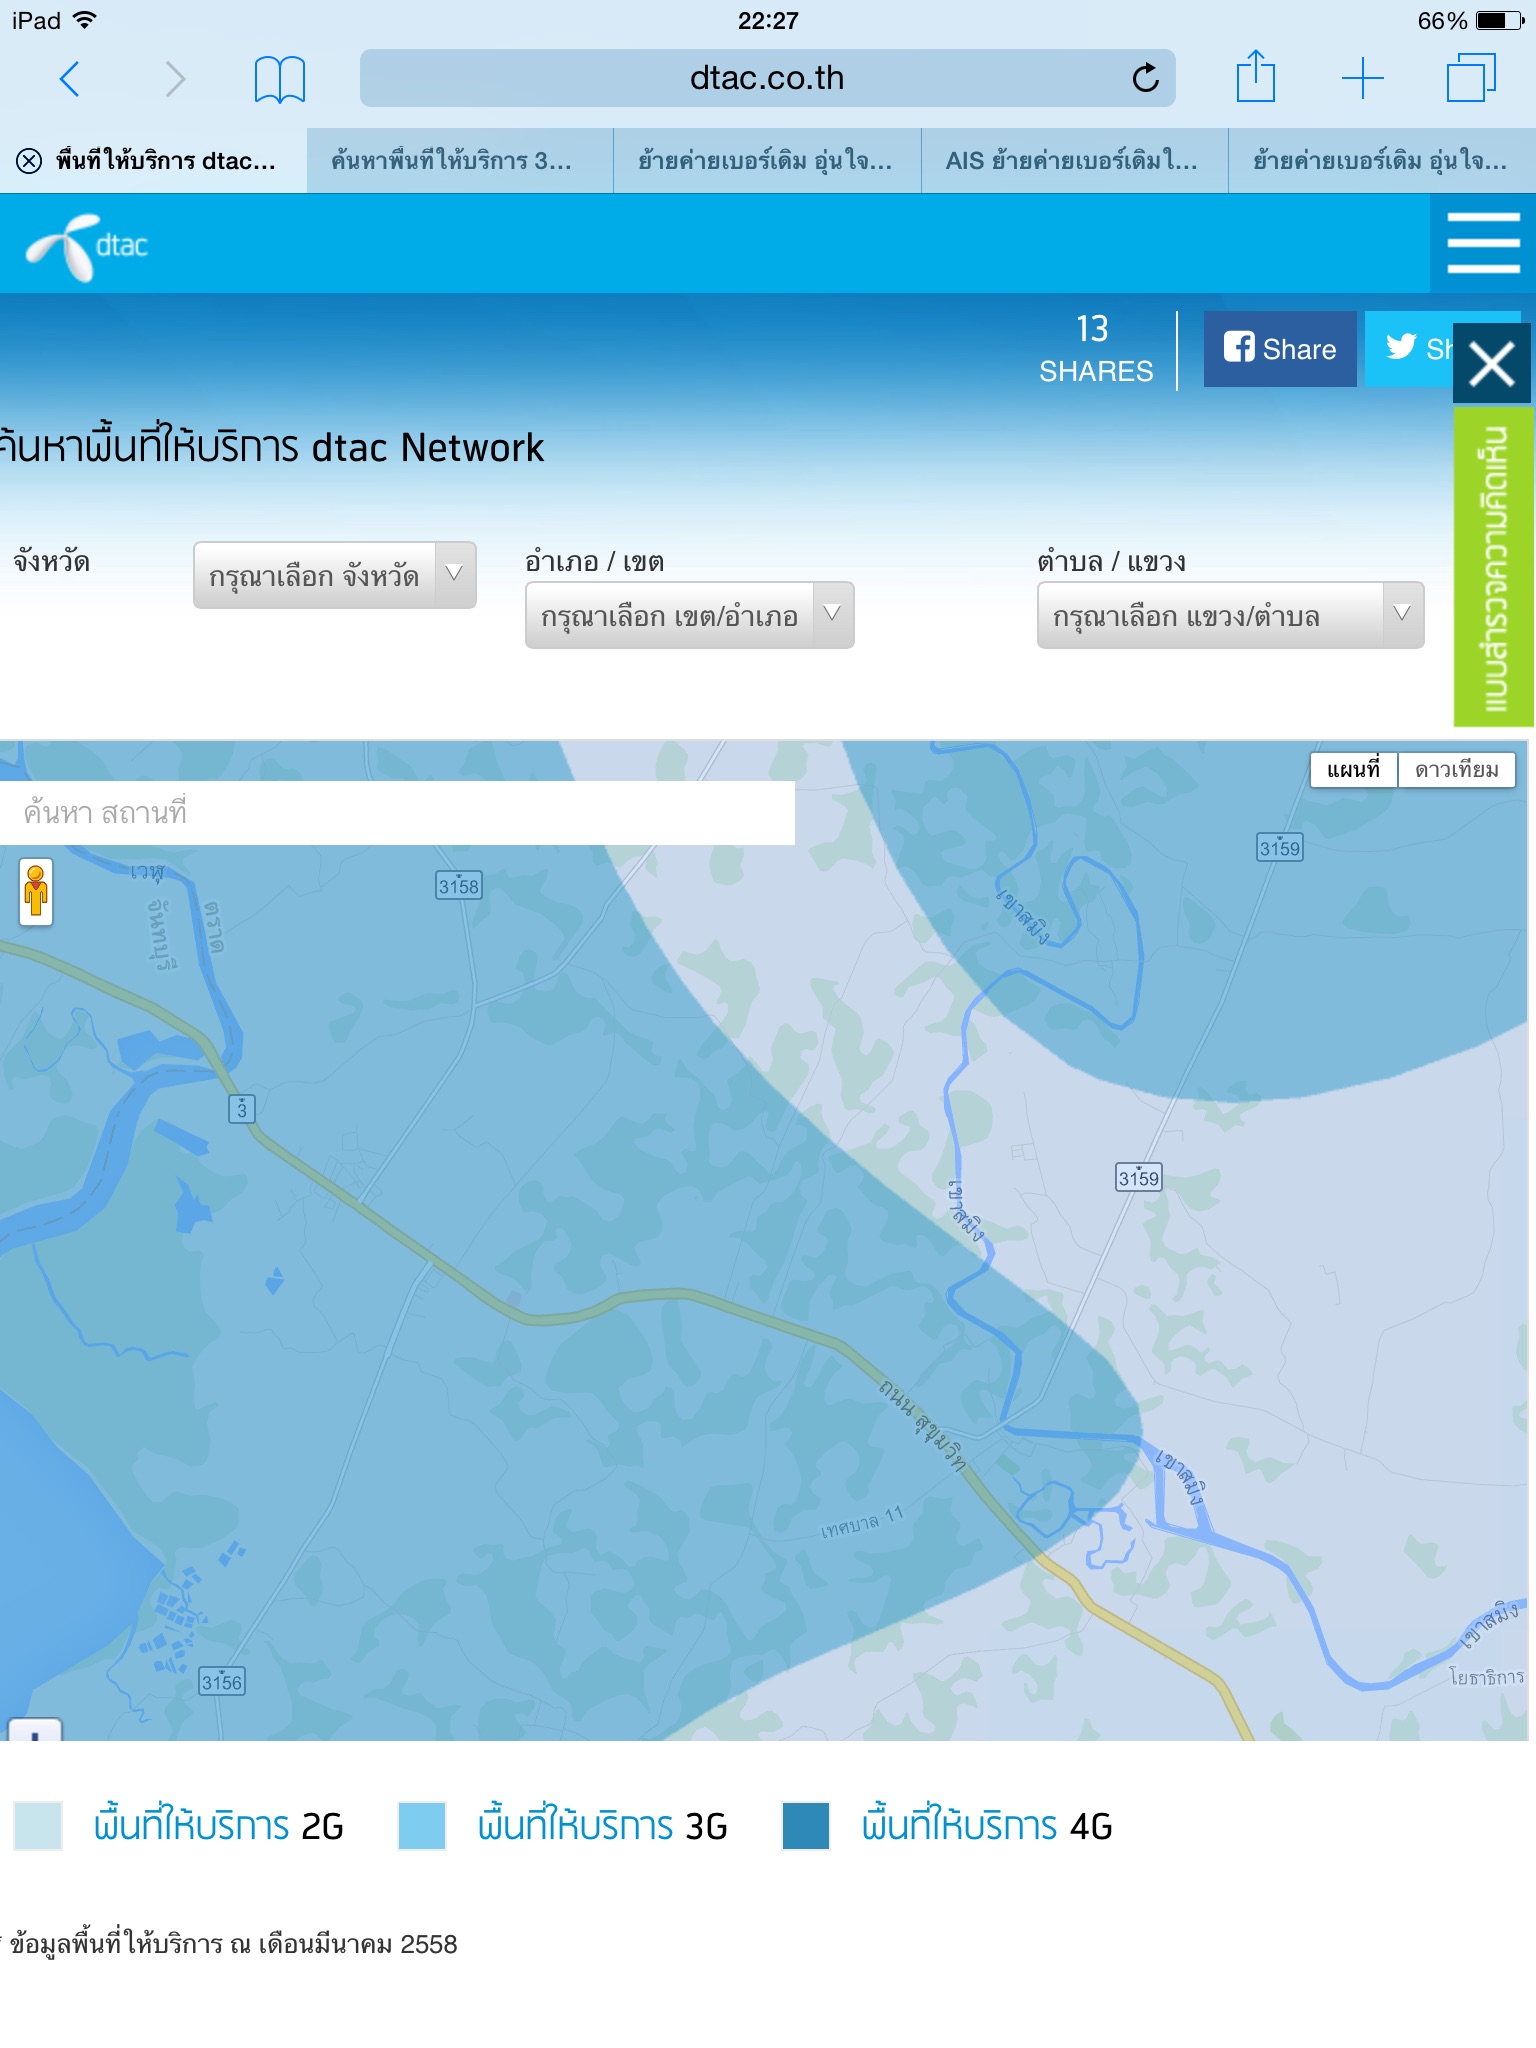The width and height of the screenshot is (1536, 2048).
Task: Click the map zoom-in button
Action: point(35,1731)
